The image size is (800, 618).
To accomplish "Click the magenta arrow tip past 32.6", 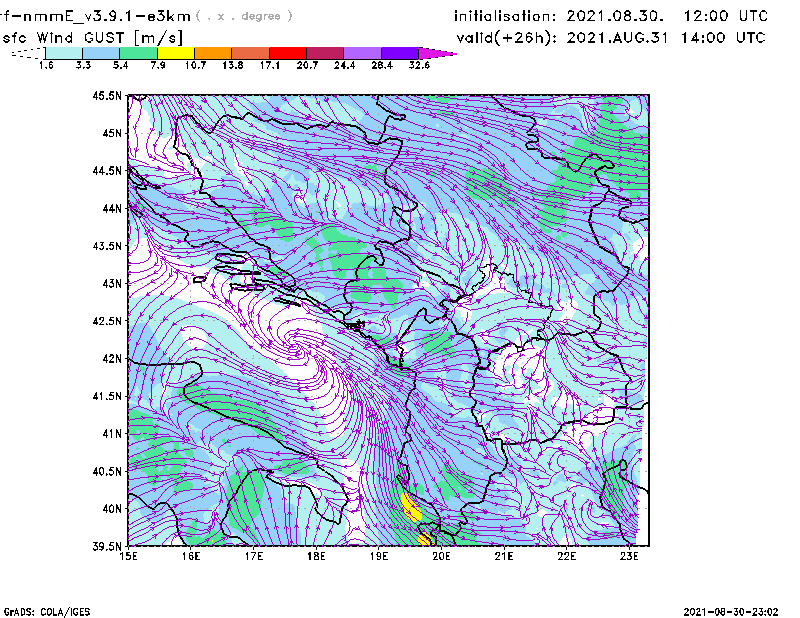I will click(436, 53).
